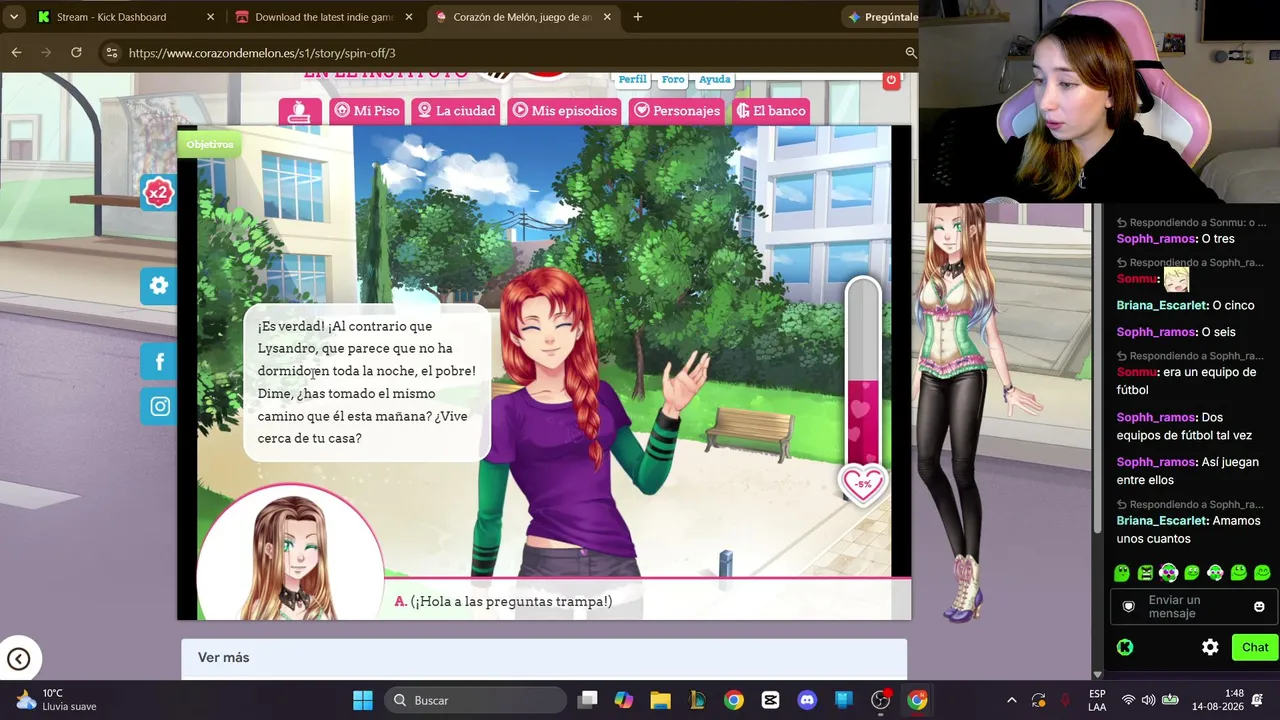Click the Pregúntale Gemini button
The width and height of the screenshot is (1280, 720).
pyautogui.click(x=880, y=17)
